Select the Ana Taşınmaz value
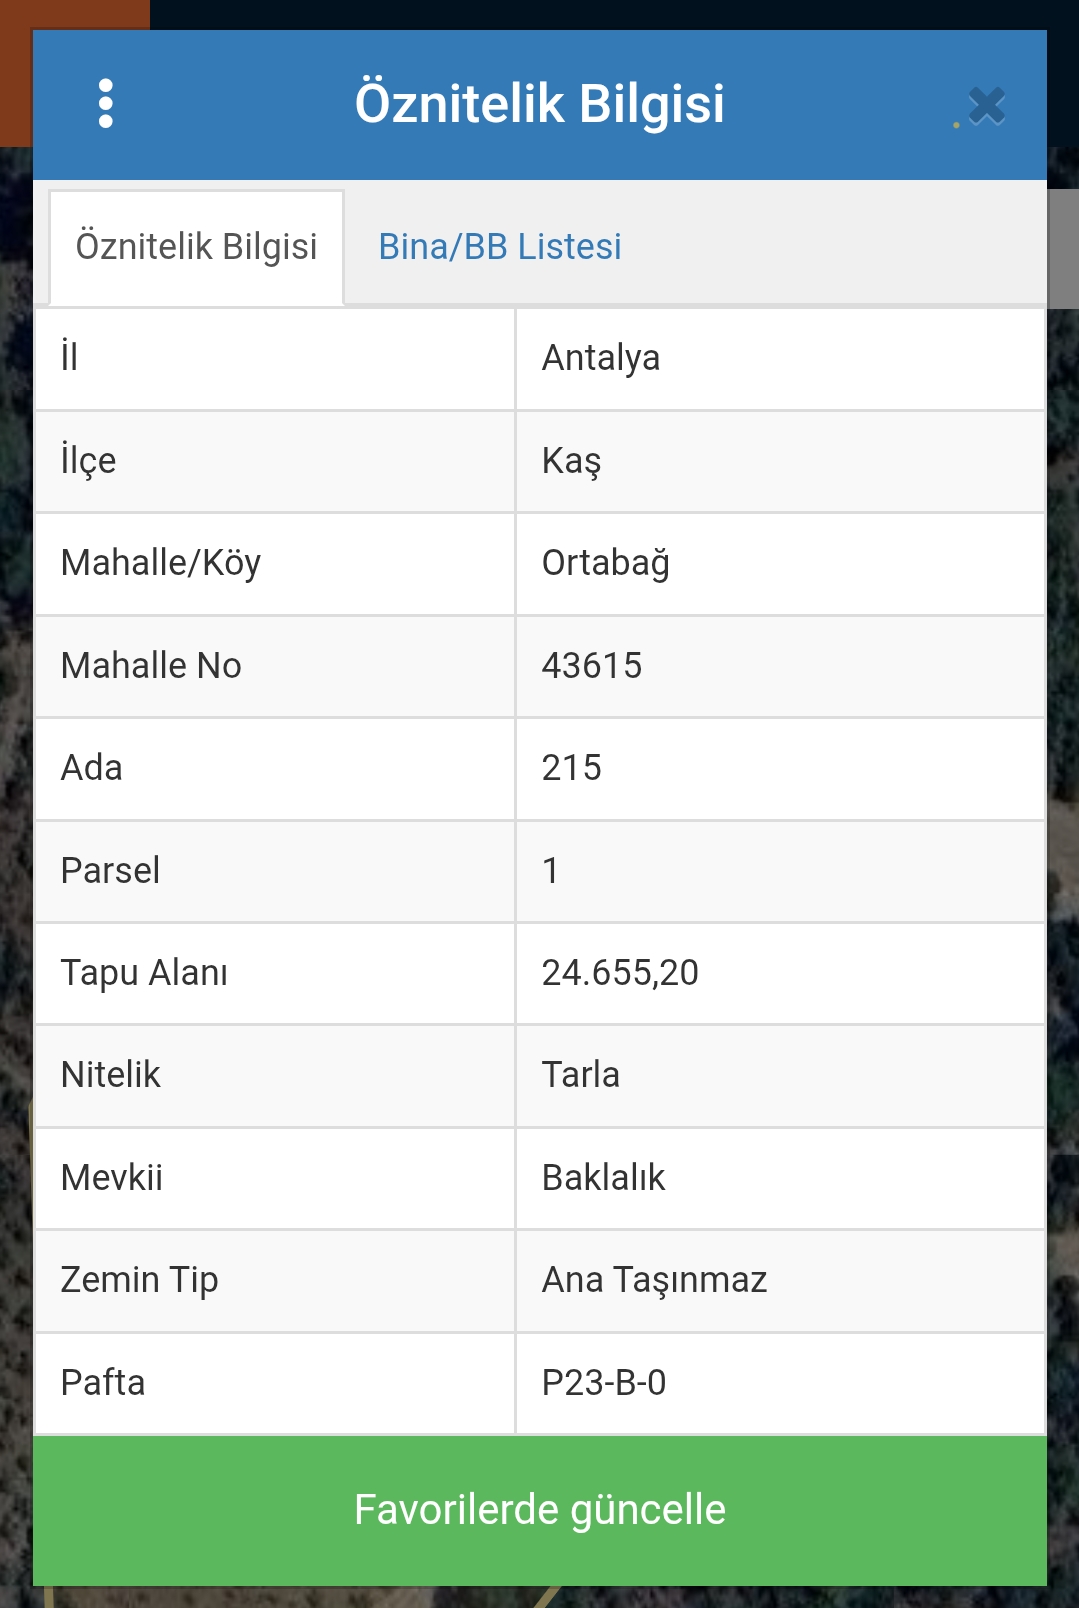This screenshot has width=1079, height=1608. pos(654,1280)
